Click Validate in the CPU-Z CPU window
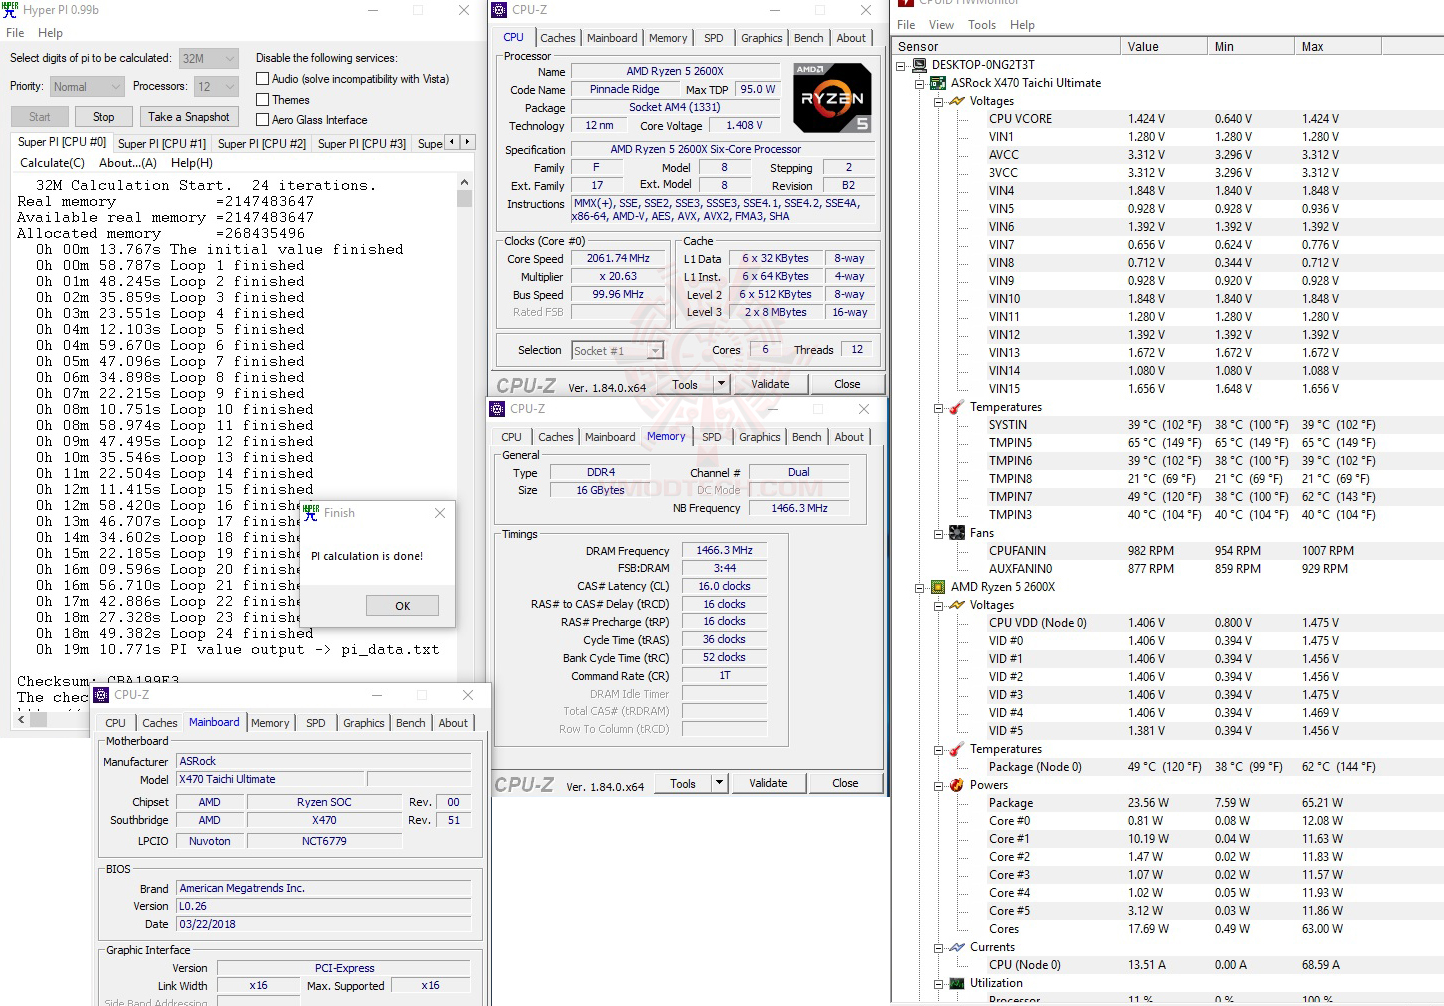The image size is (1444, 1006). click(770, 384)
